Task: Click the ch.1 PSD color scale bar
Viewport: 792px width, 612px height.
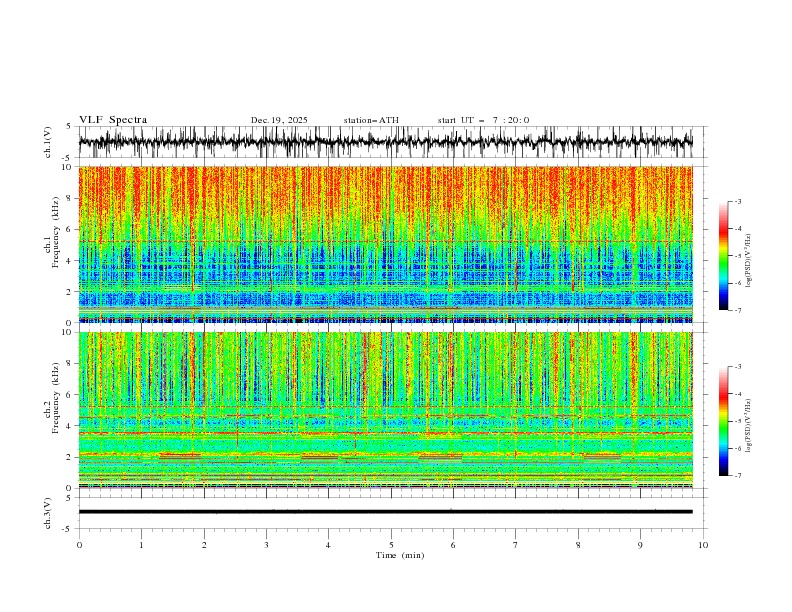Action: tap(723, 256)
